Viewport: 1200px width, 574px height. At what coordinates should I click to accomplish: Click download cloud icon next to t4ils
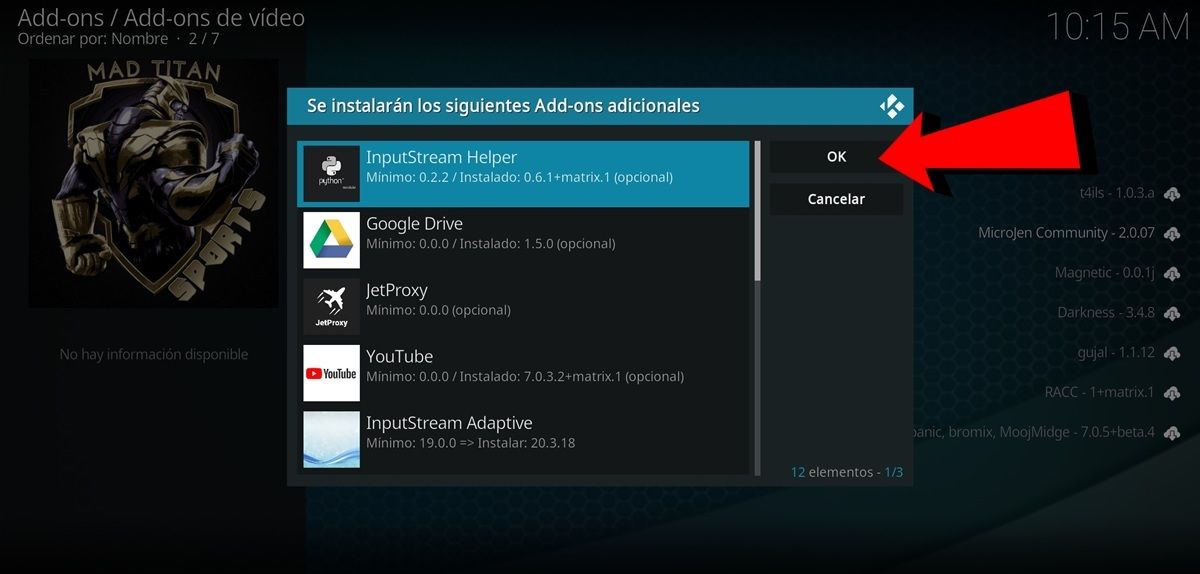(1173, 192)
